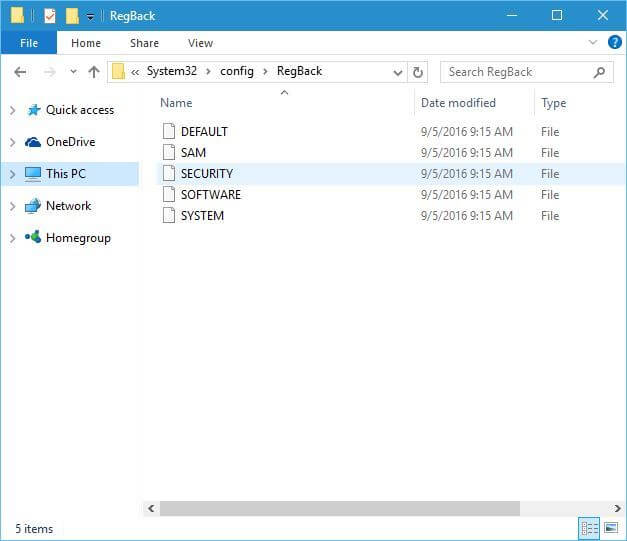Open chevron dropdown after System32 breadcrumb

point(208,72)
